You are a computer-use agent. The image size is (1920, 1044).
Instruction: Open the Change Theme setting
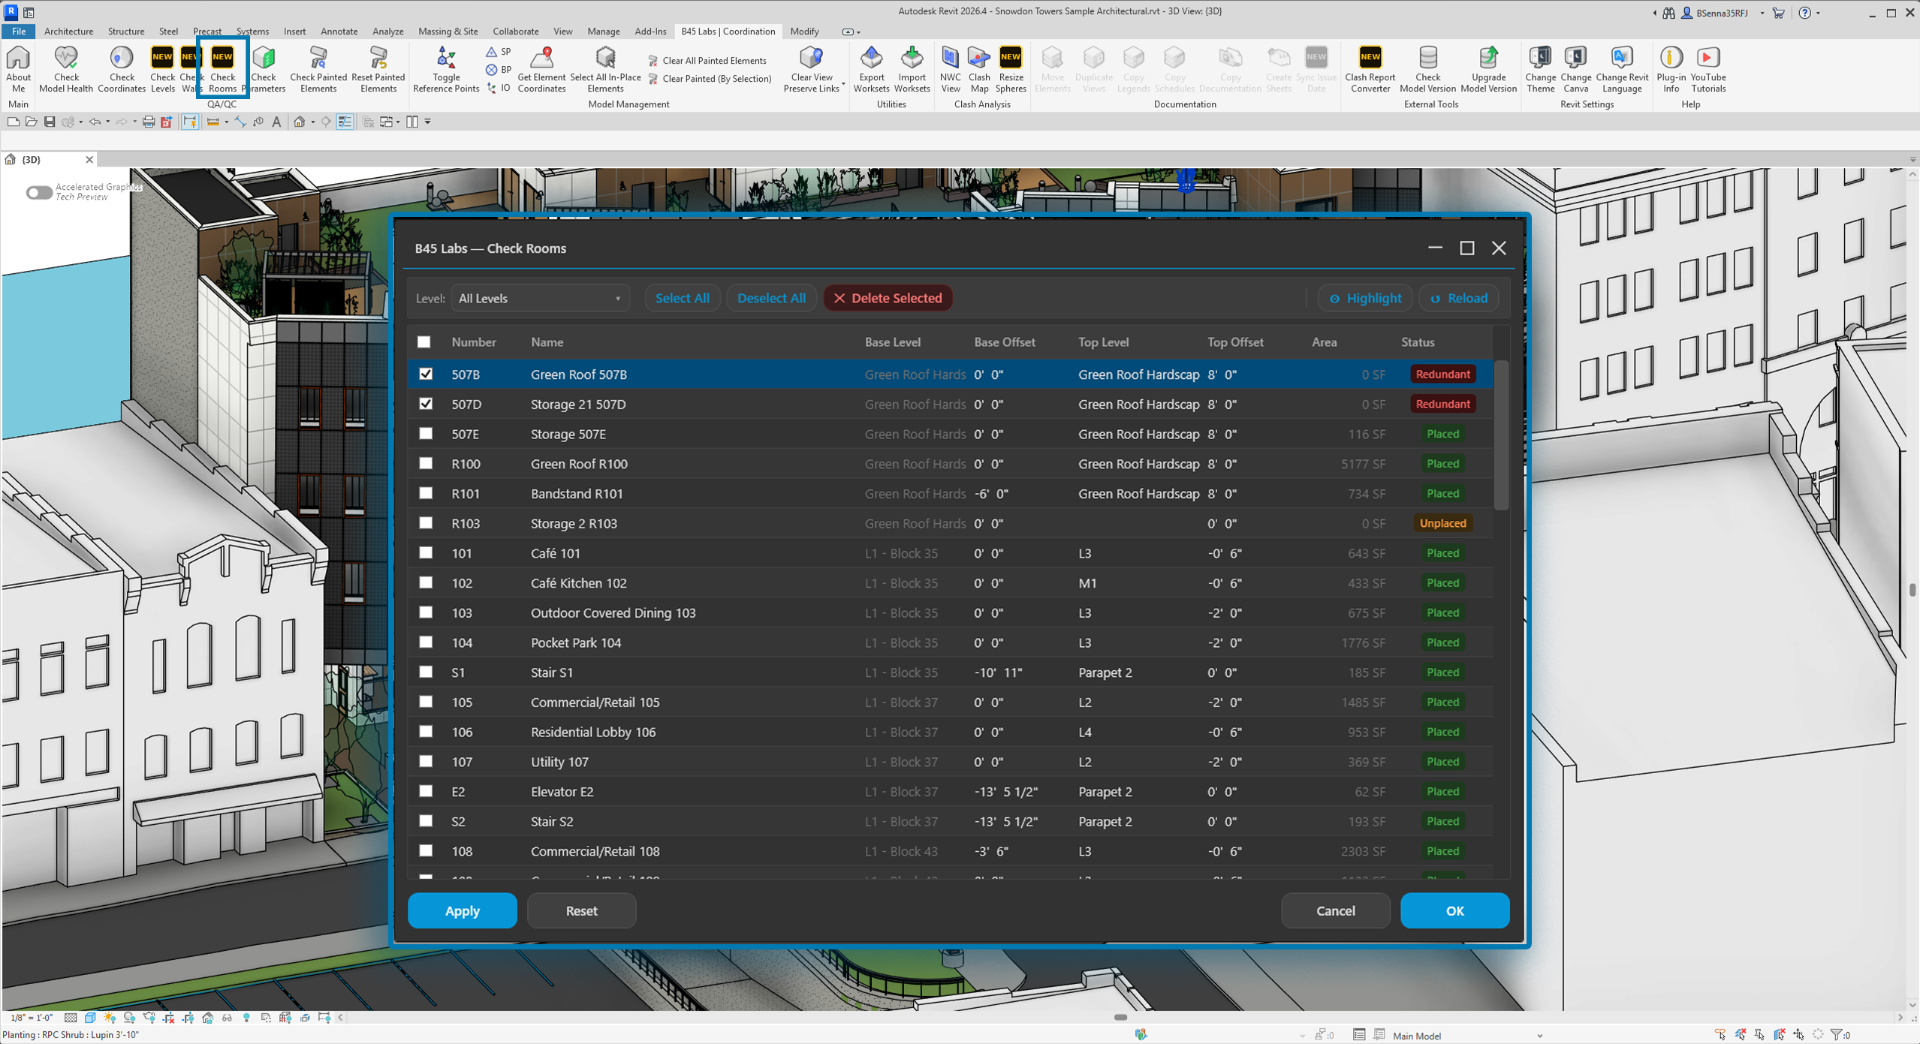coord(1540,69)
